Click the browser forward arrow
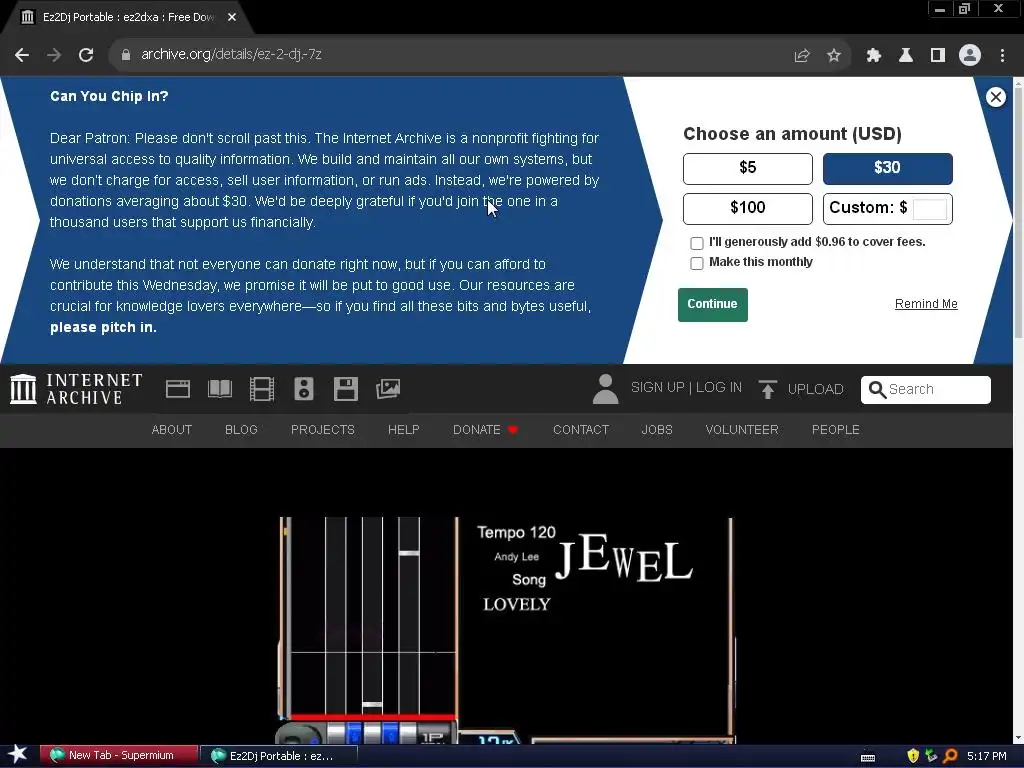 tap(54, 55)
